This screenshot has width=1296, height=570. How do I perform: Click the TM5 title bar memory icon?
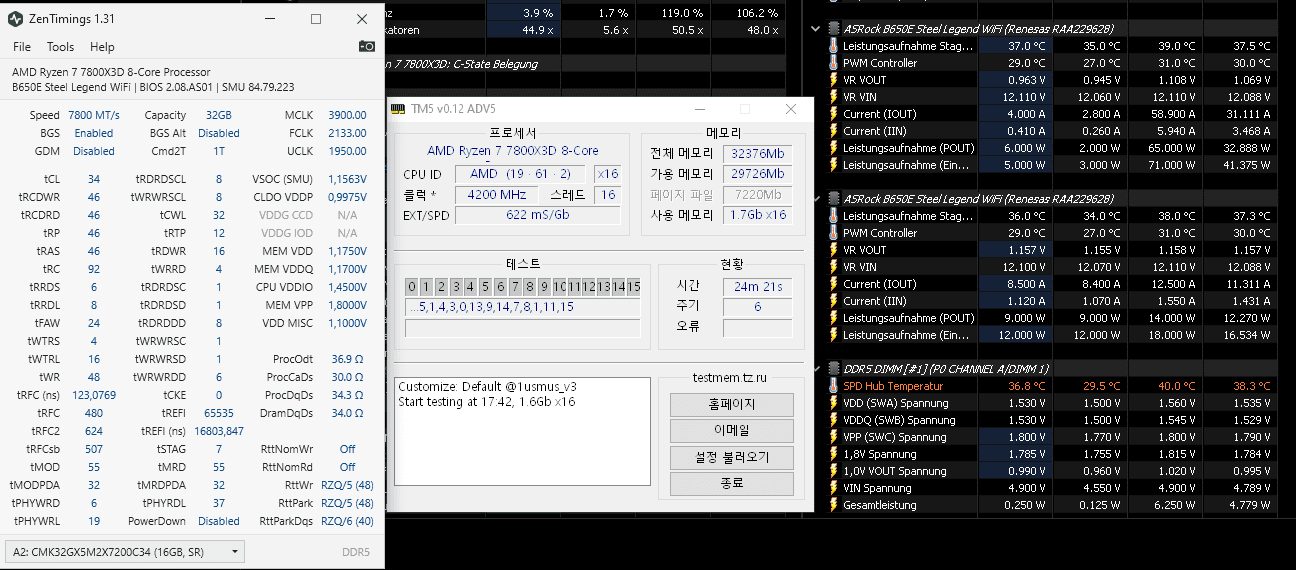(x=398, y=108)
